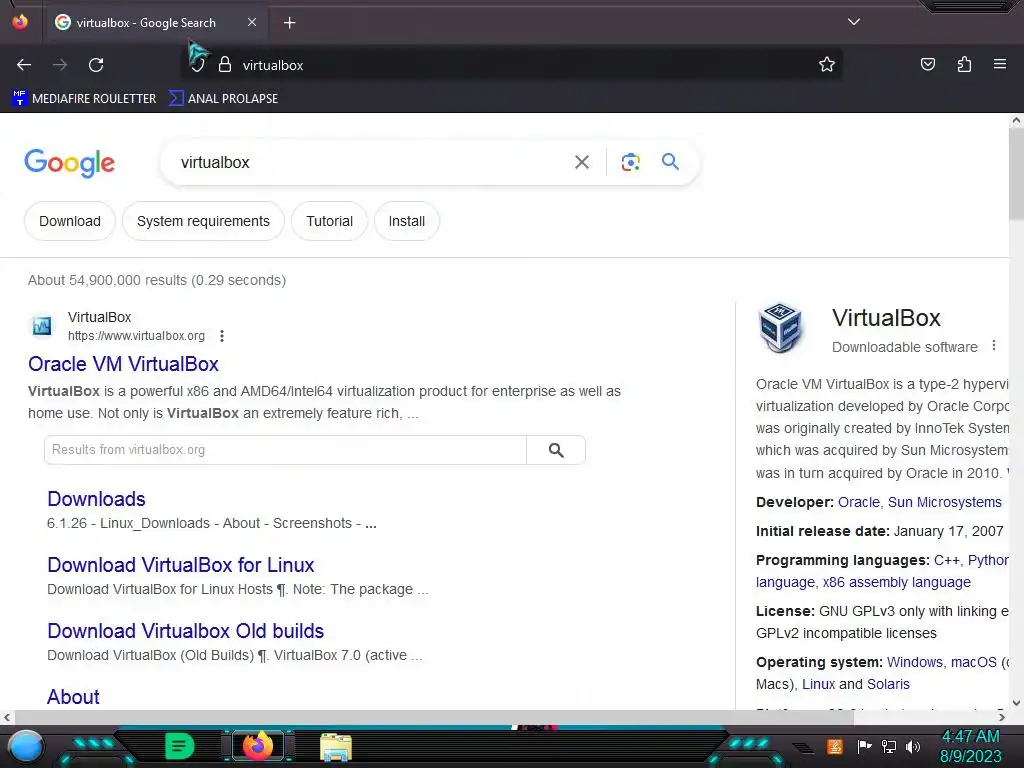
Task: Show site security padlock information
Action: [225, 65]
